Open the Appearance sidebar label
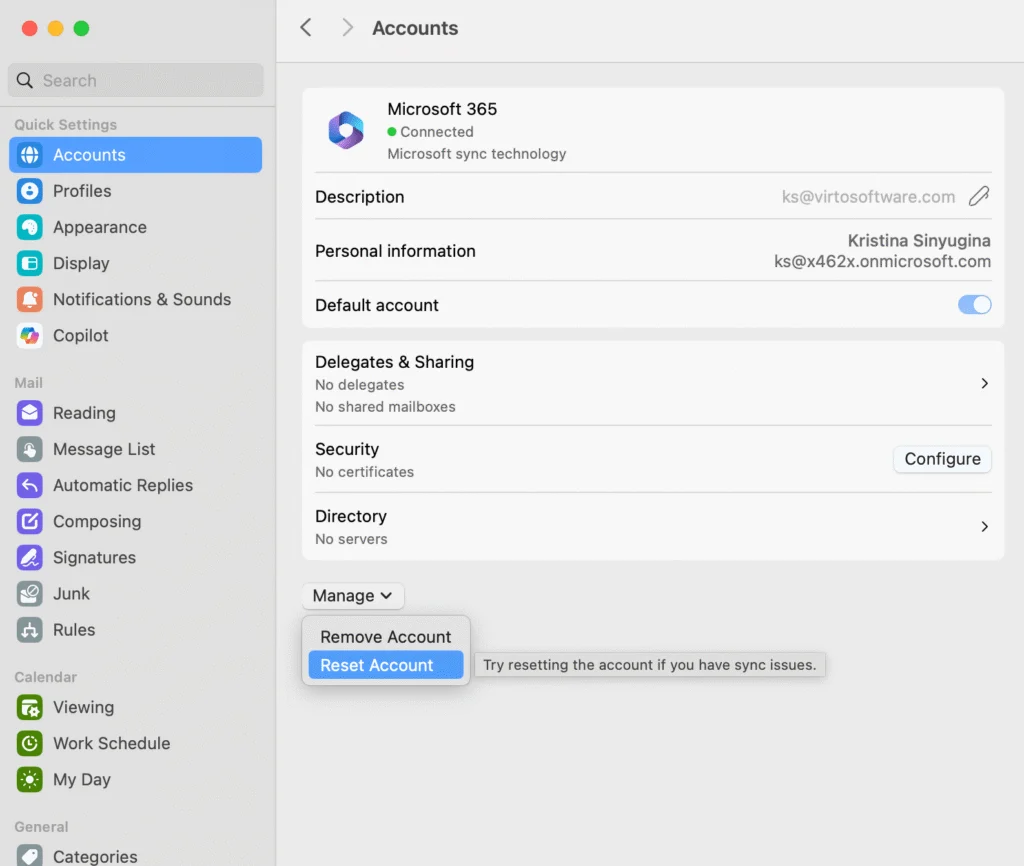This screenshot has height=866, width=1024. (x=100, y=227)
